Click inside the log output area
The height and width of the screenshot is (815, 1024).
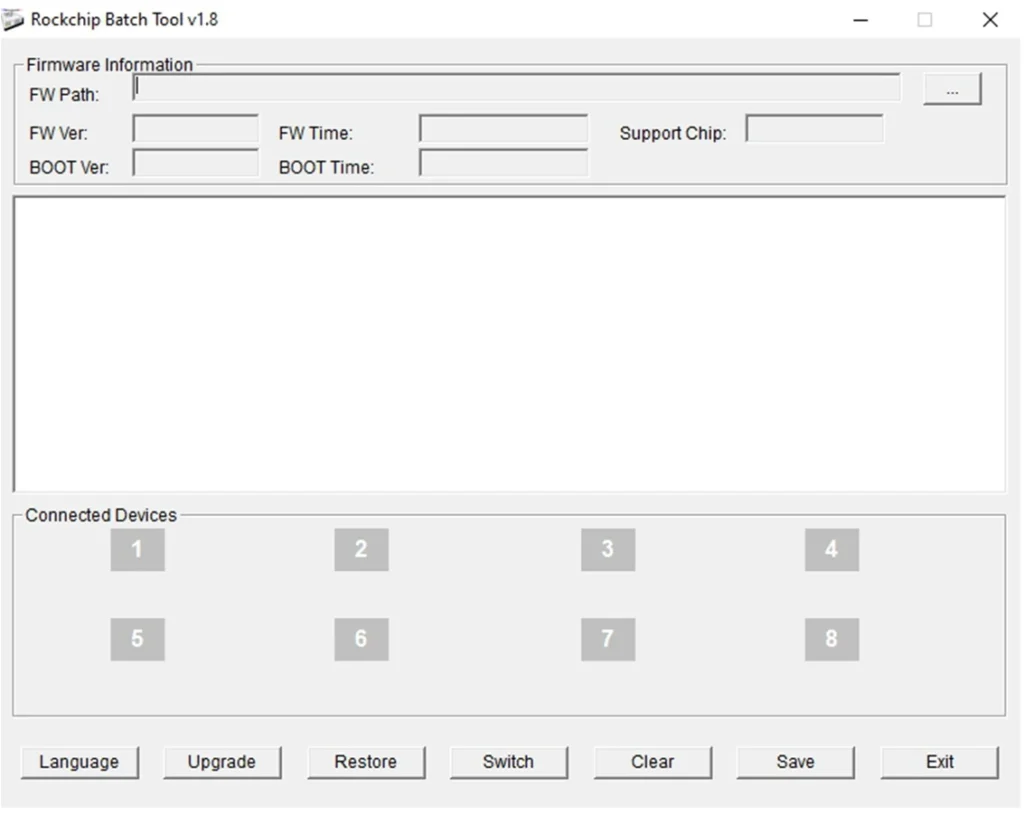(509, 344)
